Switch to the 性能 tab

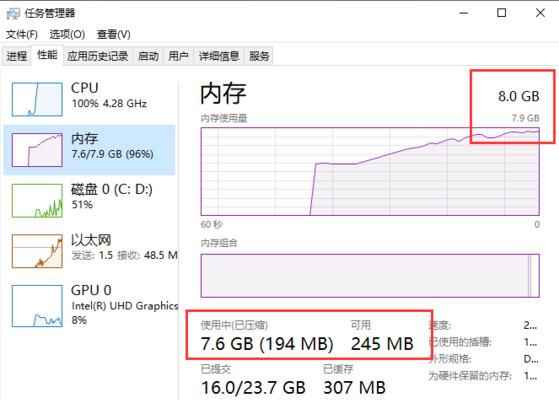coord(47,55)
